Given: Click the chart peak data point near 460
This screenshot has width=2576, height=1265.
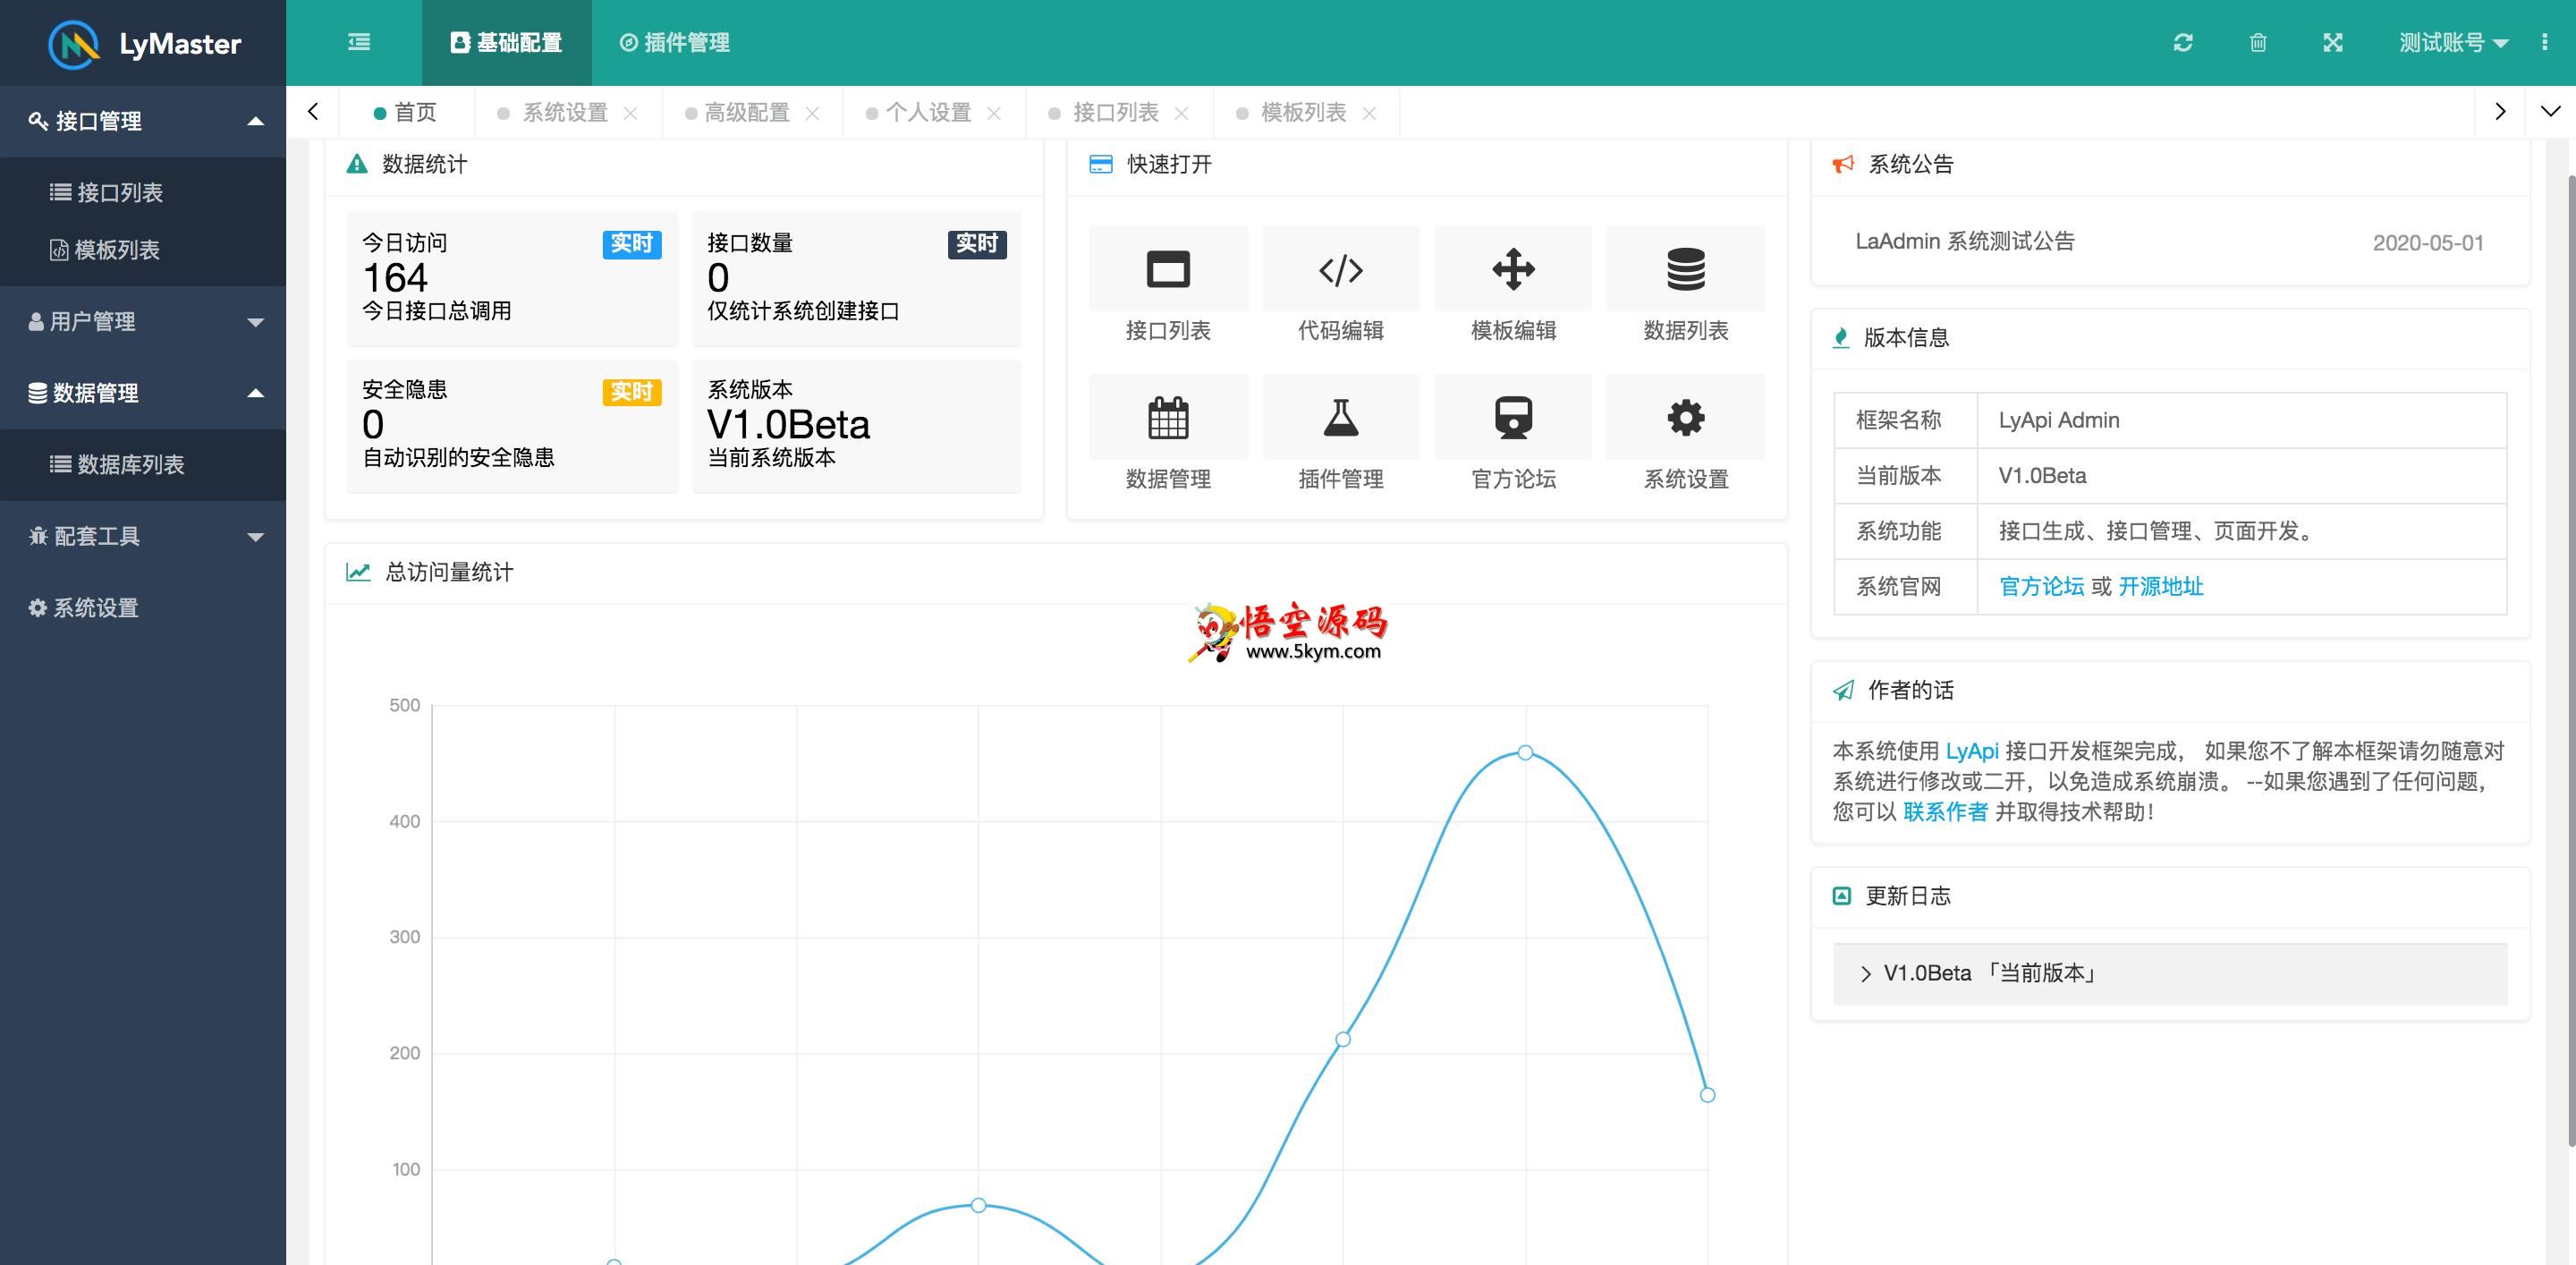Looking at the screenshot, I should coord(1525,752).
